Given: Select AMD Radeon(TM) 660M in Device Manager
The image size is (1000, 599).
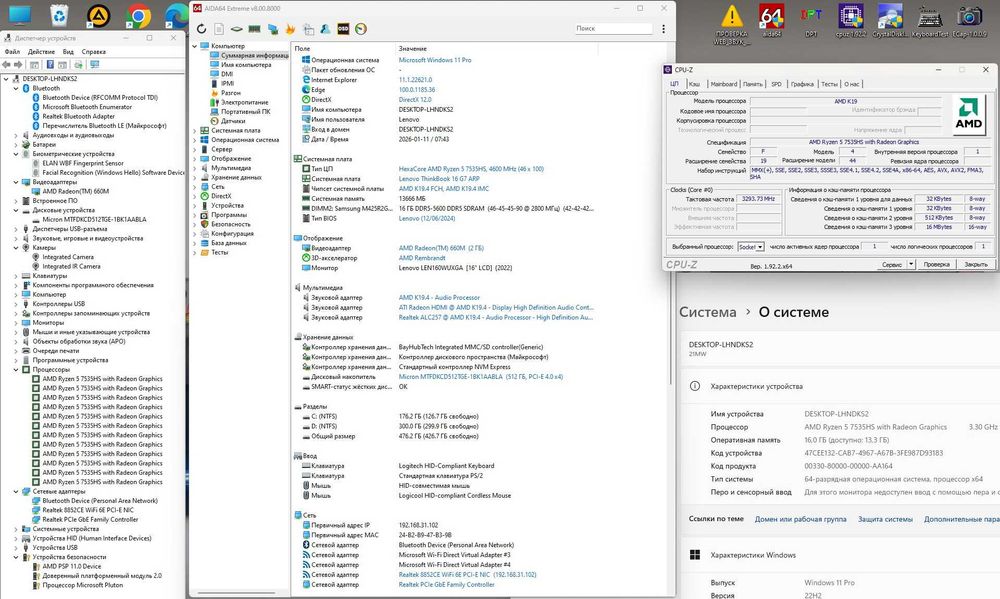Looking at the screenshot, I should pyautogui.click(x=75, y=191).
